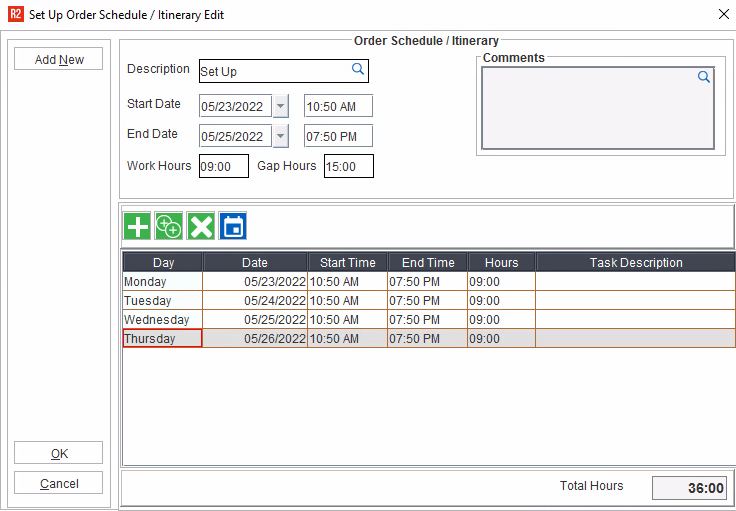Select the Monday row day cell
736x511 pixels.
(162, 282)
